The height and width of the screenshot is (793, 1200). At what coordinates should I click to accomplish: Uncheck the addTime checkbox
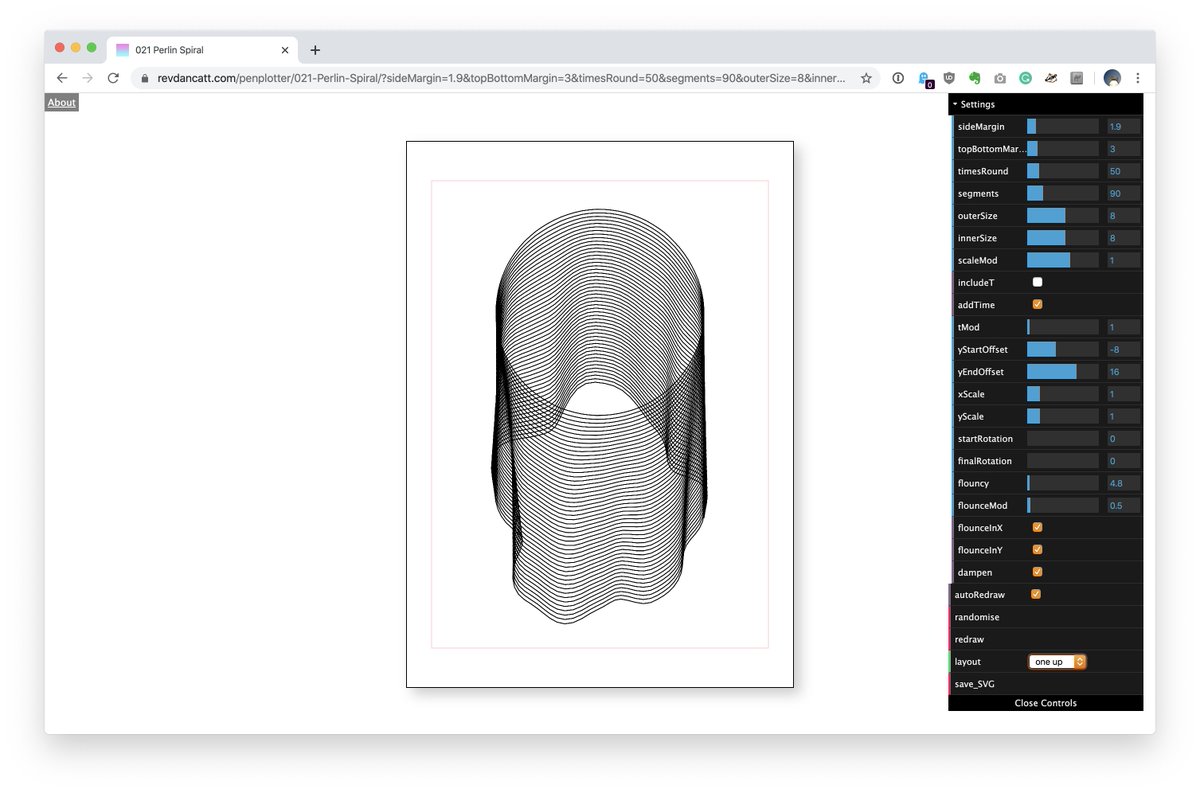[x=1037, y=304]
